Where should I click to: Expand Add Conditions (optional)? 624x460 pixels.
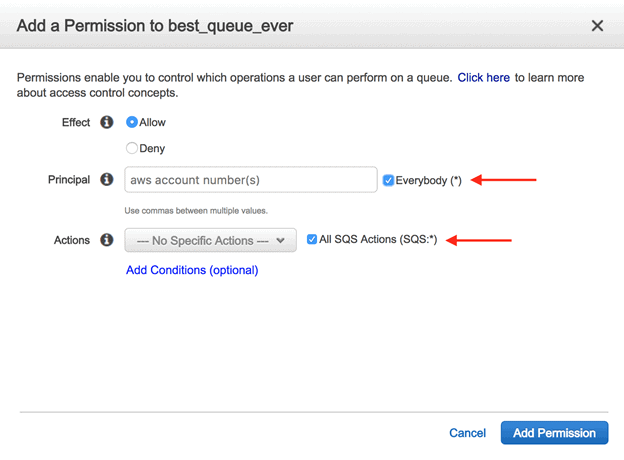click(x=192, y=270)
